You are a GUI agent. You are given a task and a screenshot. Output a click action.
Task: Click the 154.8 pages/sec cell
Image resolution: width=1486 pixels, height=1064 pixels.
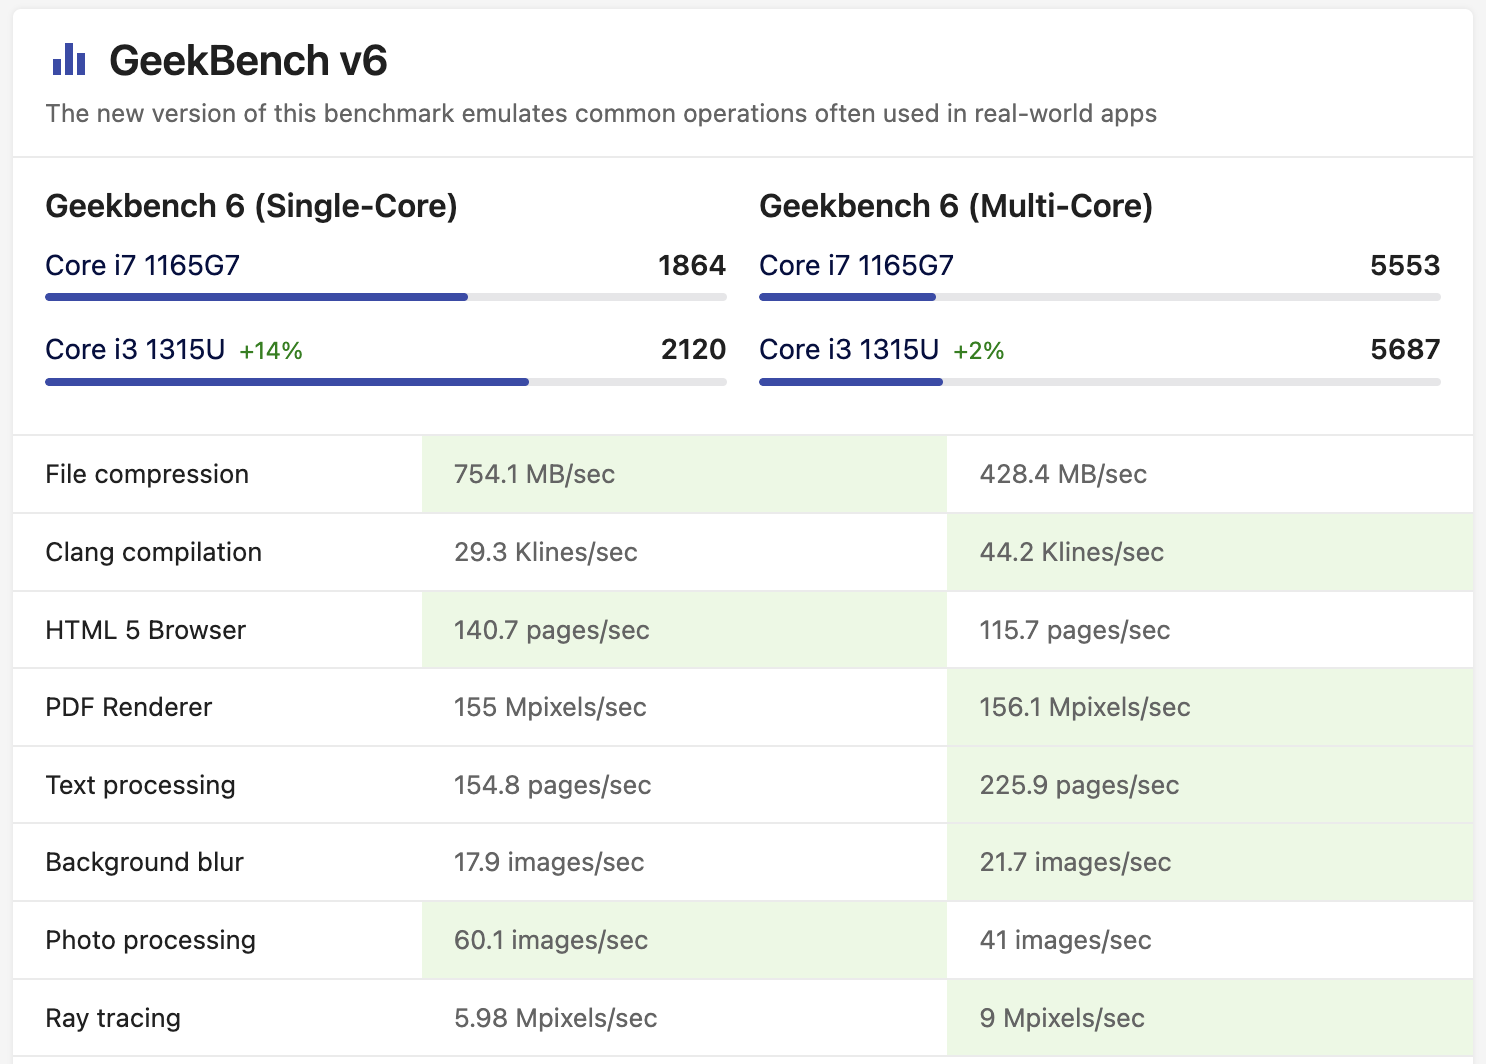click(x=684, y=785)
